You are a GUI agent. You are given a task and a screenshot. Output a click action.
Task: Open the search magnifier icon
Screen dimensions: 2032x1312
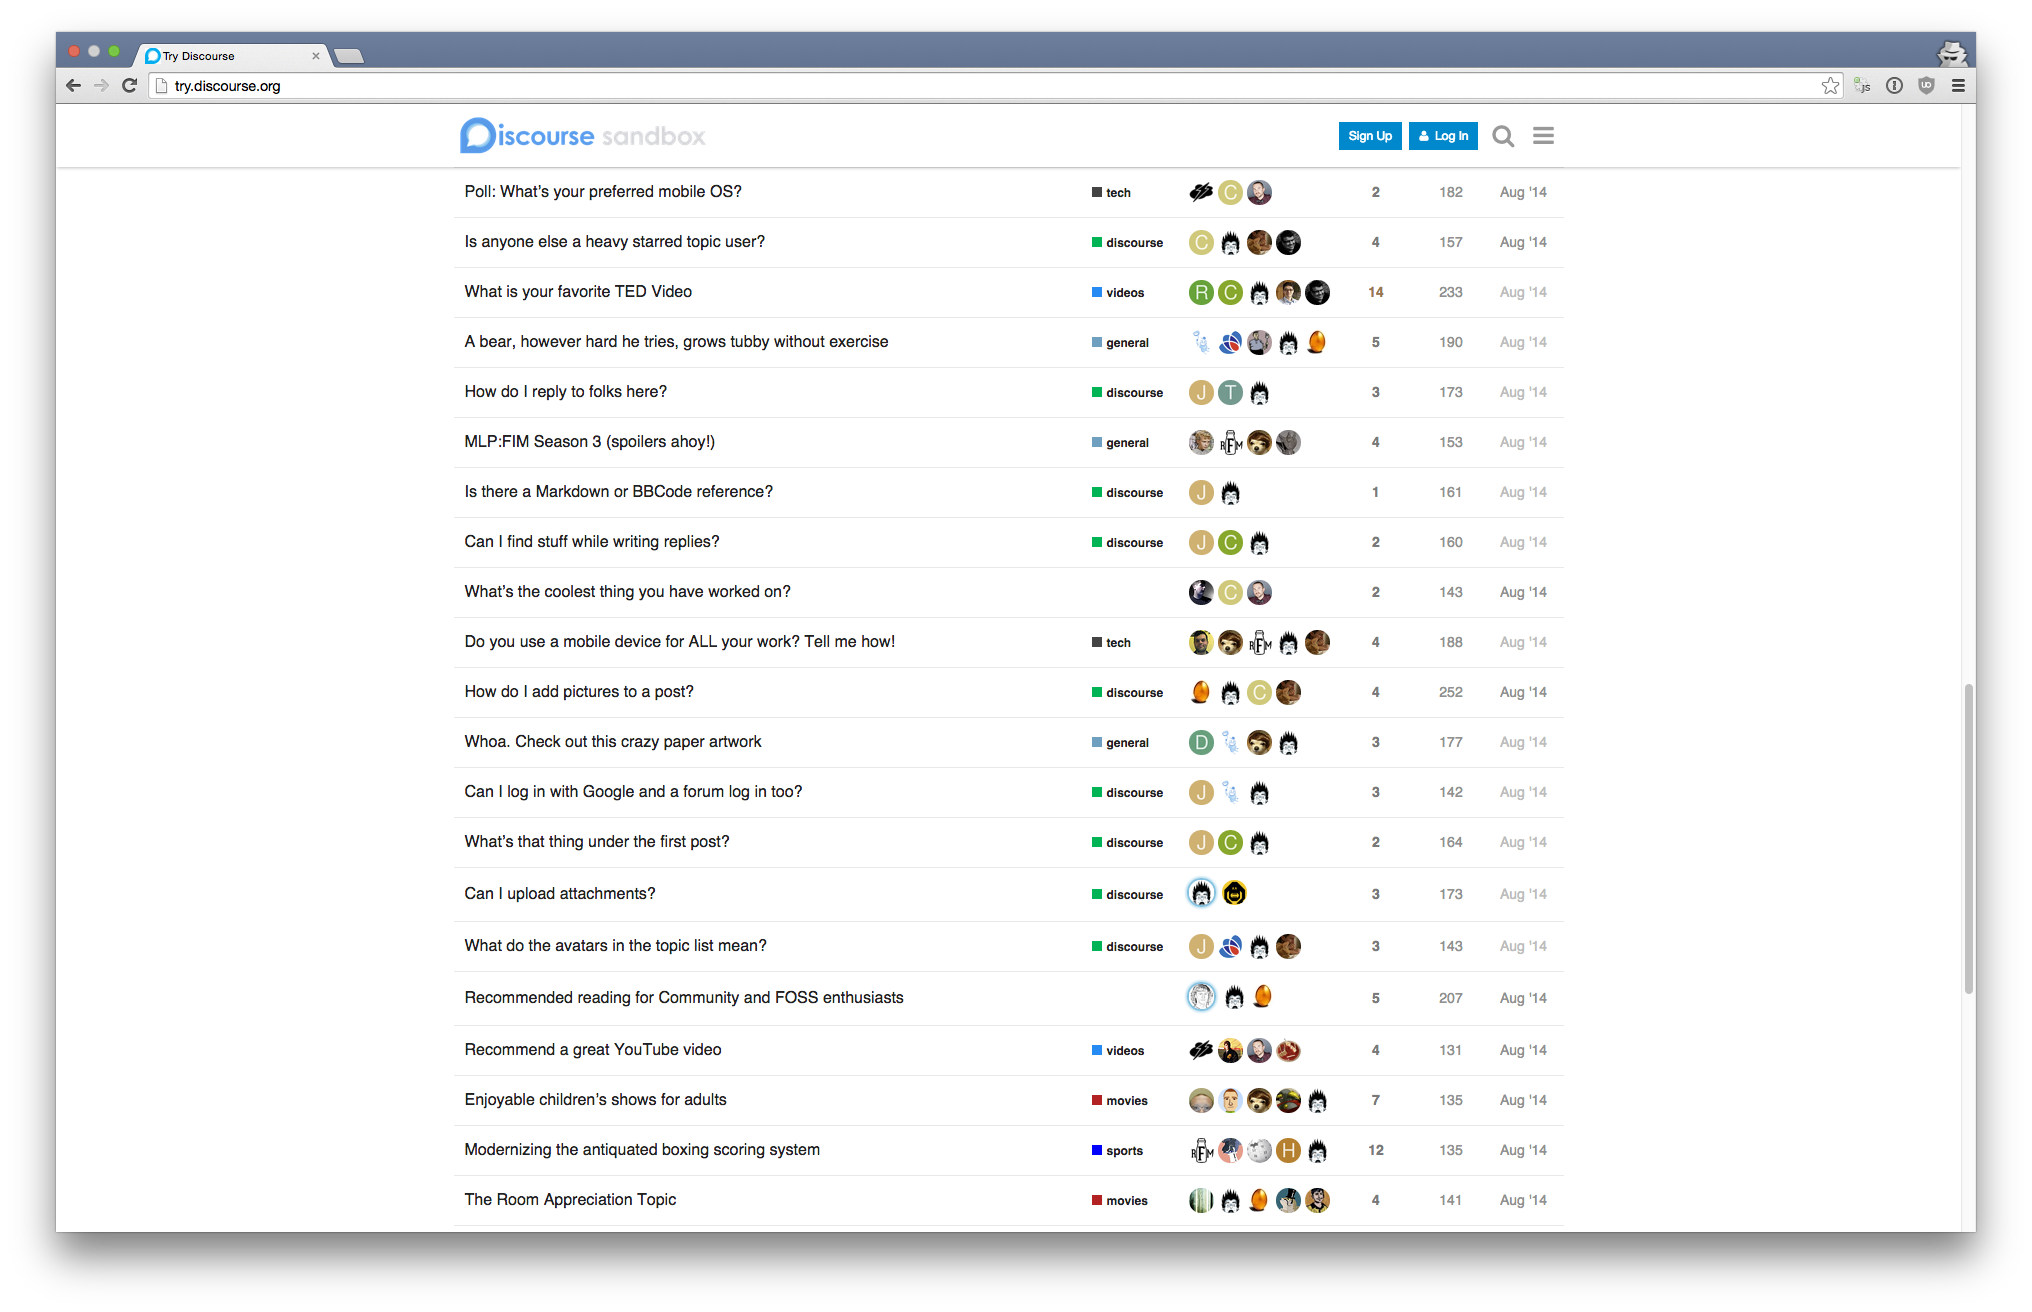pyautogui.click(x=1502, y=136)
